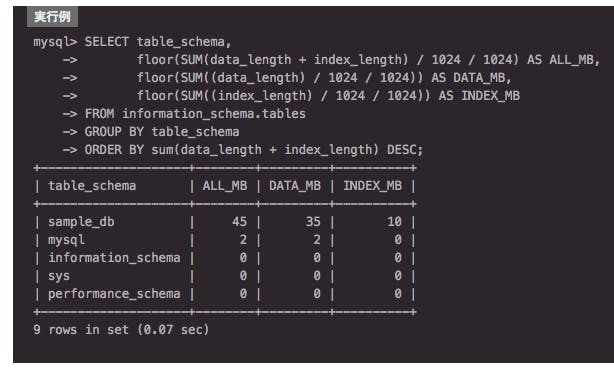Viewport: 614px width, 372px height.
Task: Click the SELECT keyword in first line
Action: click(107, 42)
